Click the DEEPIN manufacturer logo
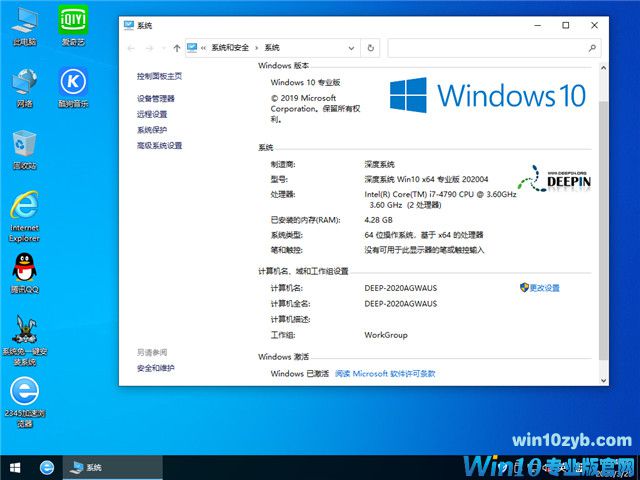Viewport: 640px width, 480px height. tap(554, 179)
